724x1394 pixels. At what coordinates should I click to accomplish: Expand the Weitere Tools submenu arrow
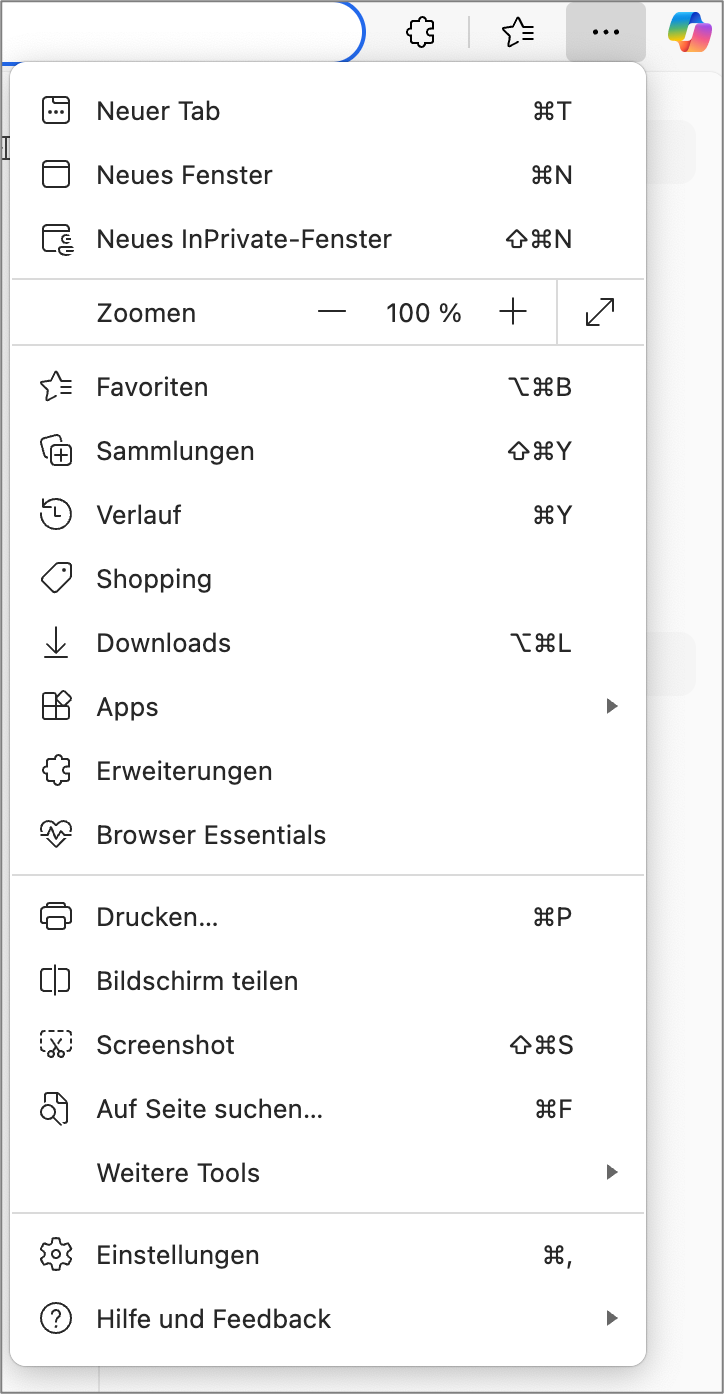coord(612,1172)
